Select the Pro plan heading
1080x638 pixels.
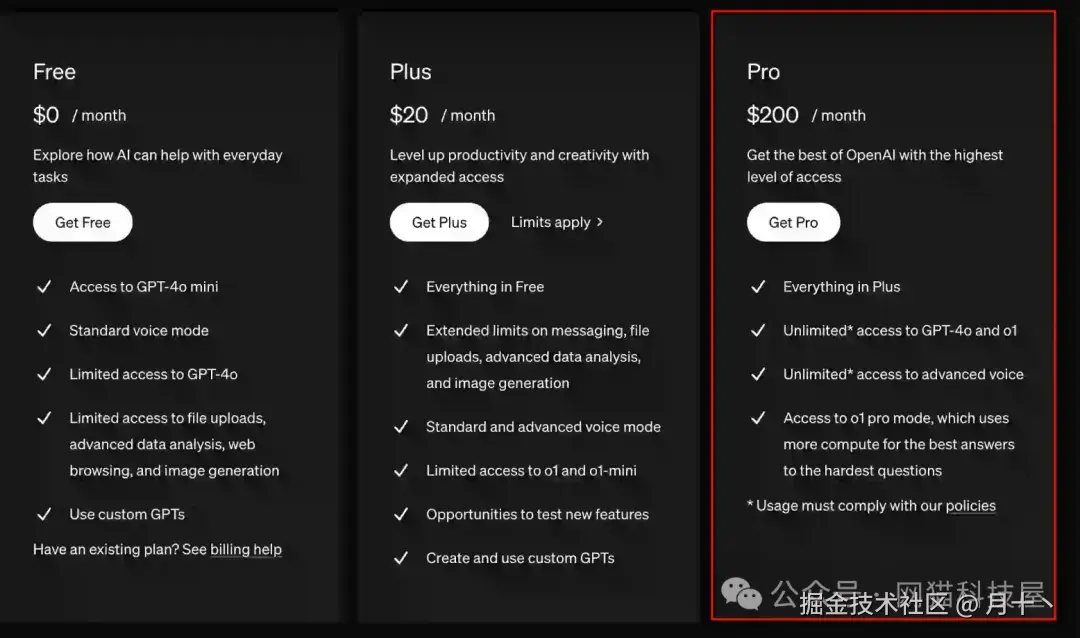763,72
